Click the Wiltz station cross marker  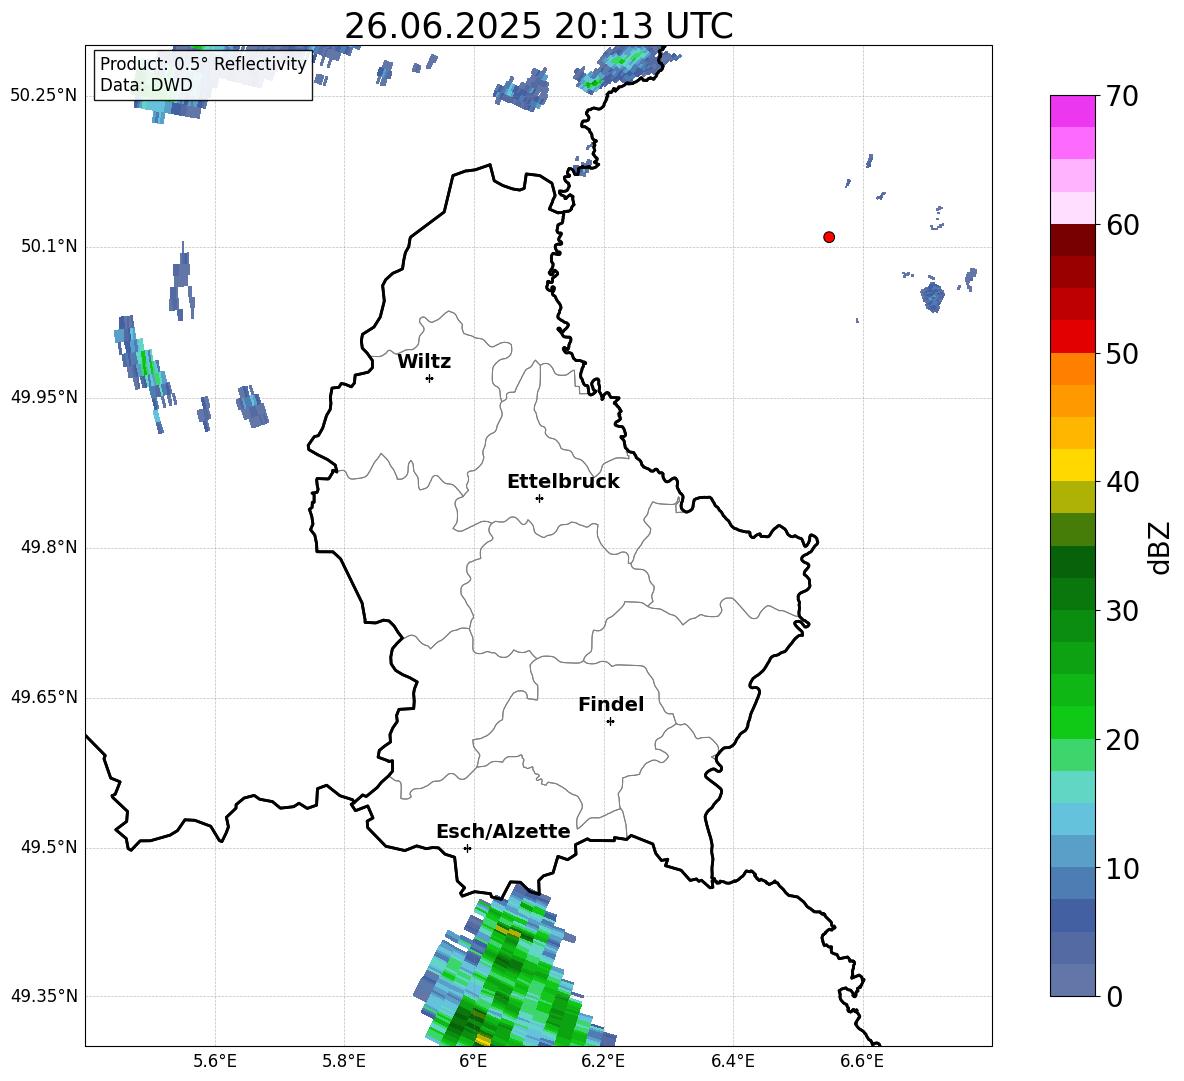[430, 378]
